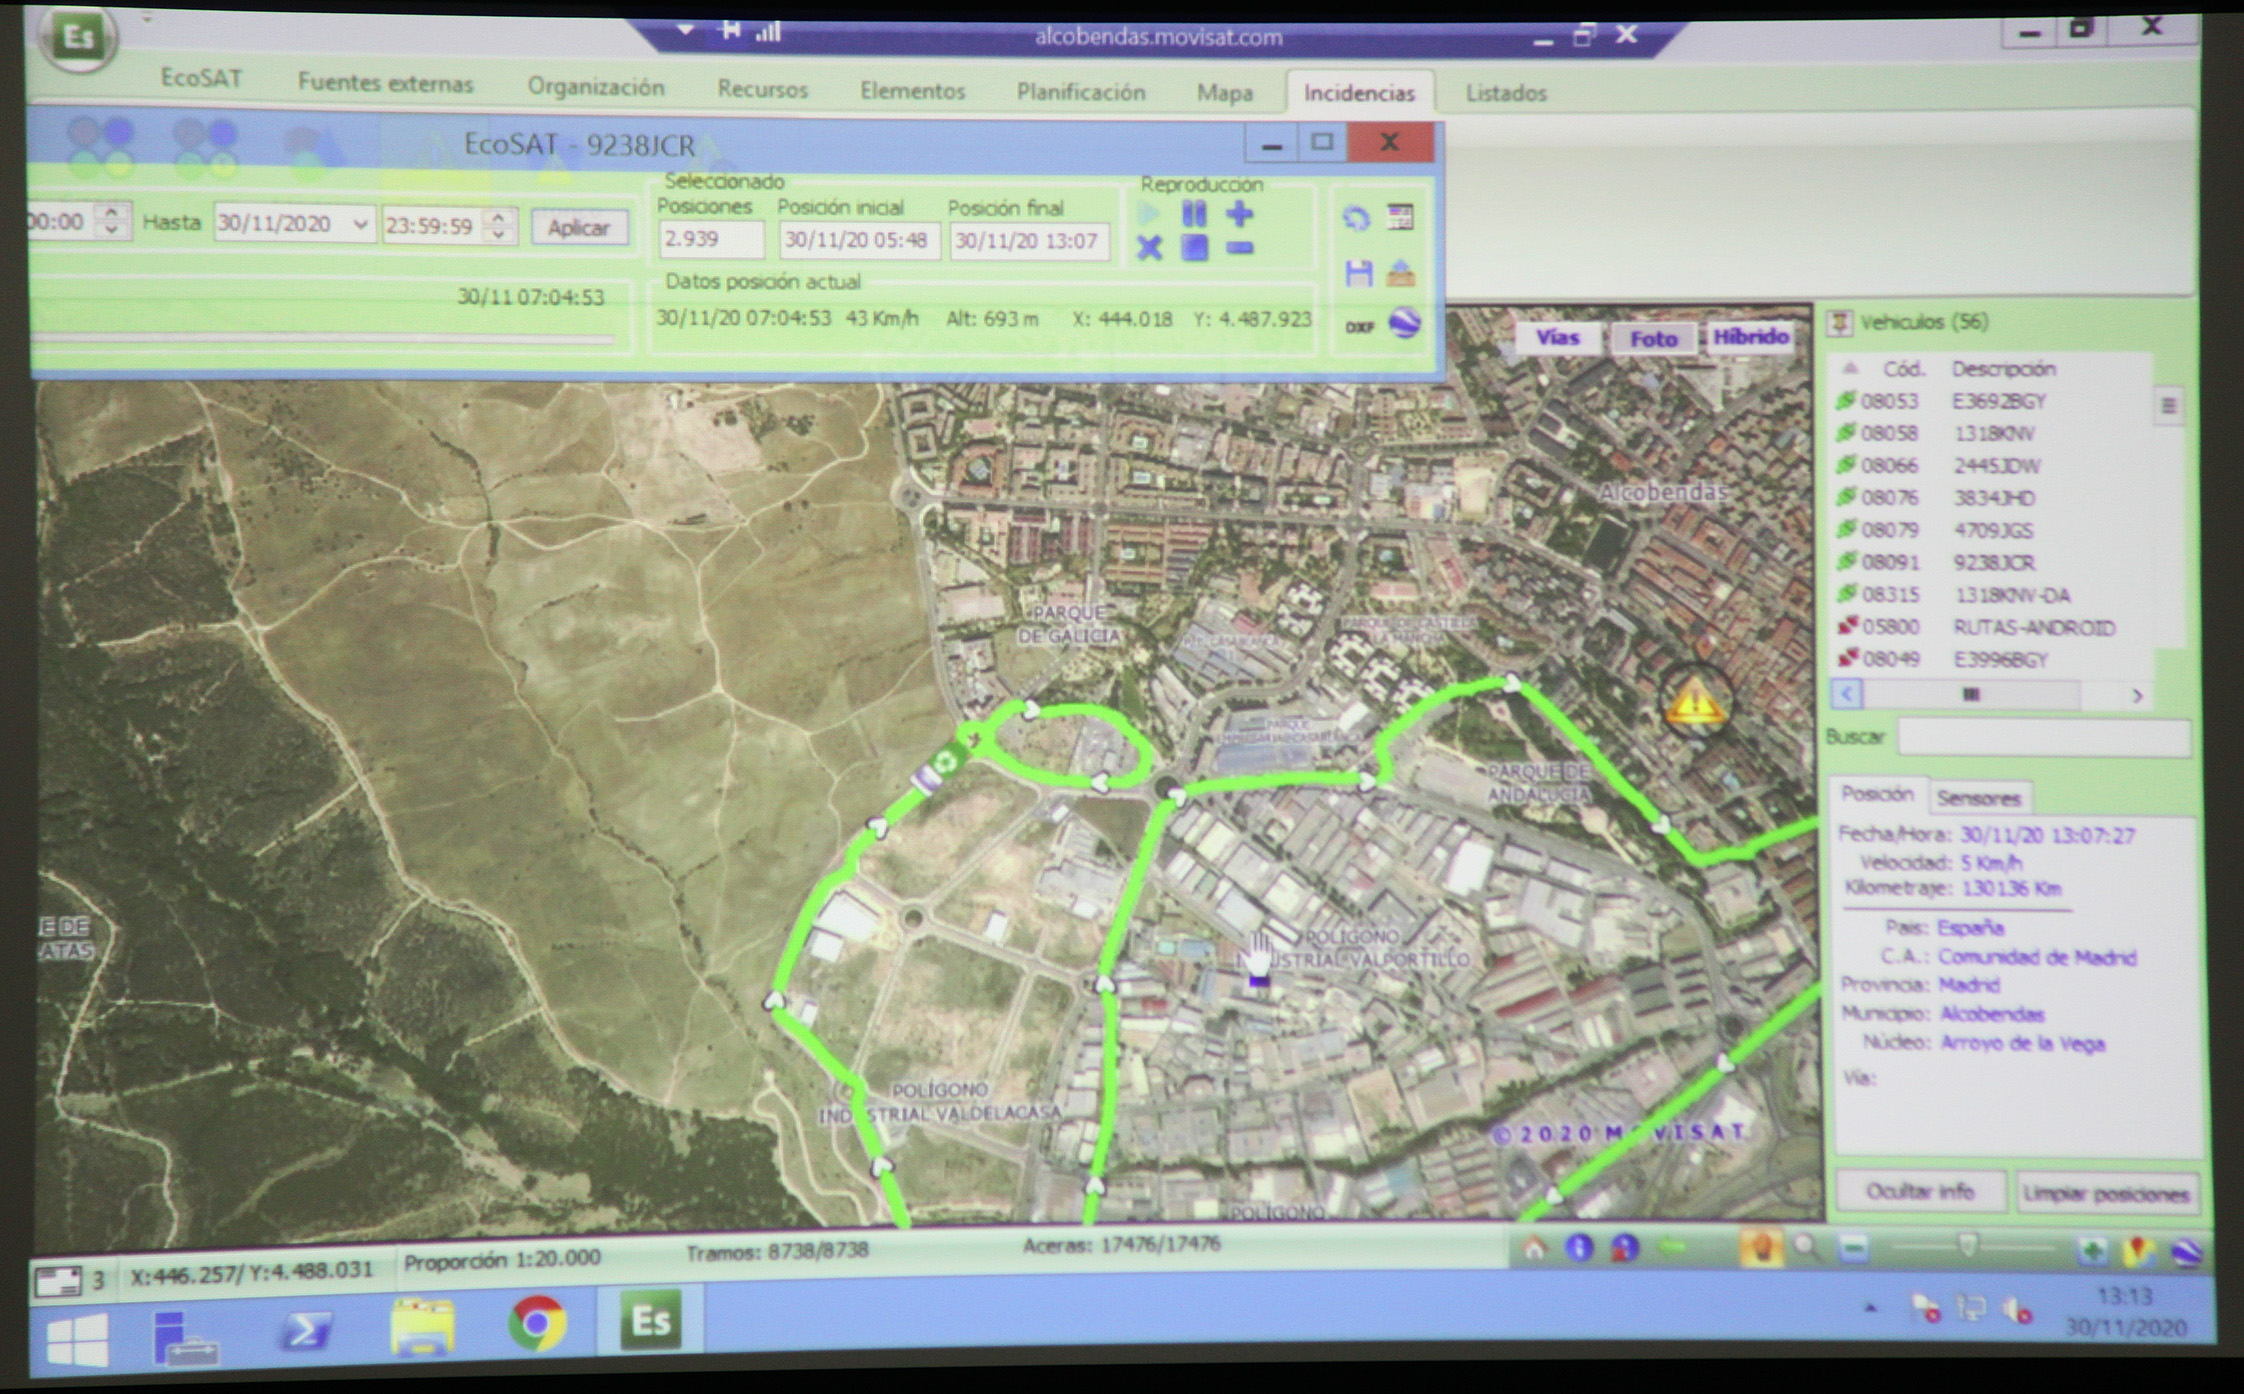
Task: Open the Recursos menu
Action: tap(762, 89)
